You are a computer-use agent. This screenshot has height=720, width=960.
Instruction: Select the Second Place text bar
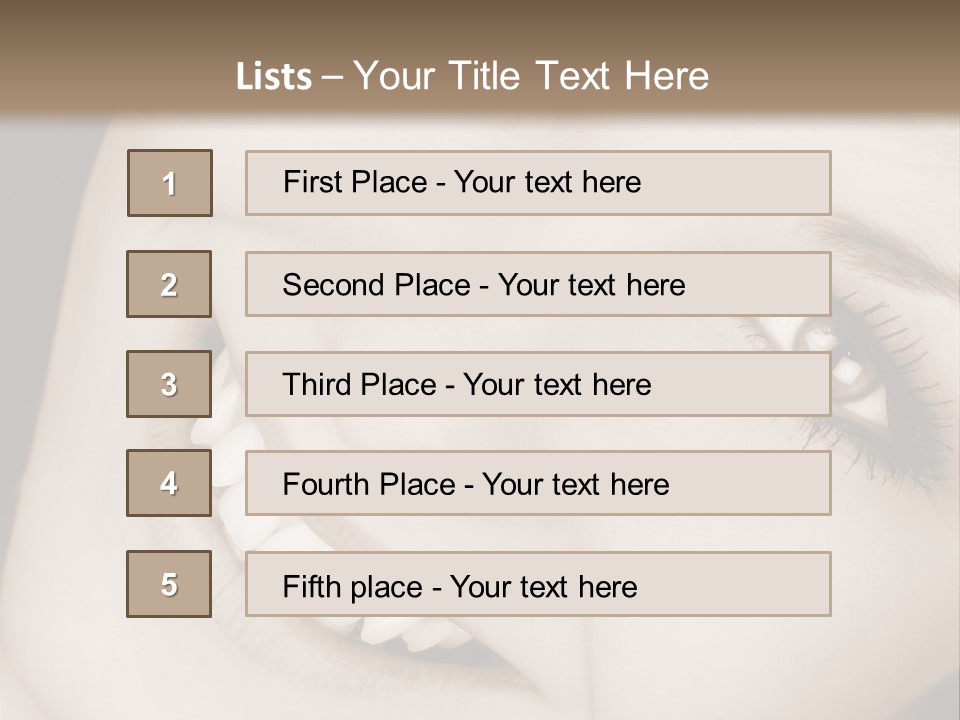pos(538,284)
